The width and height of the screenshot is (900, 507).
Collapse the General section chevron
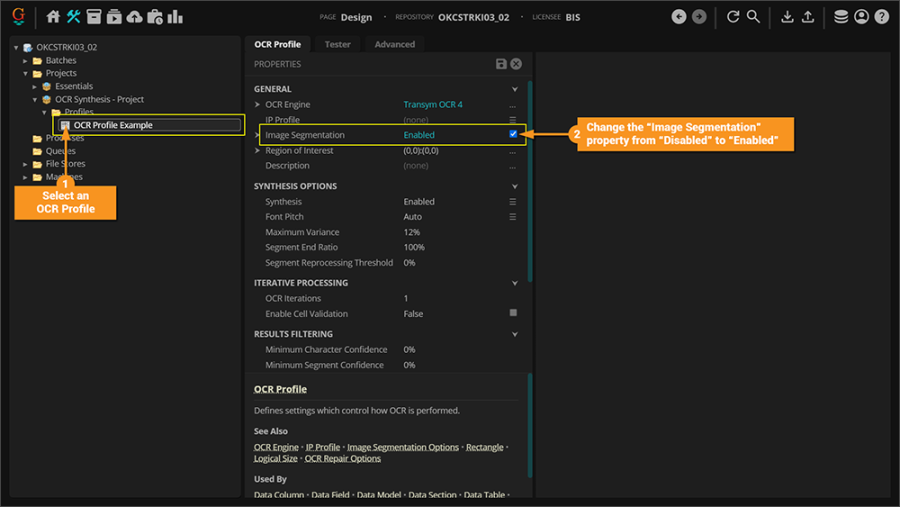(x=515, y=89)
